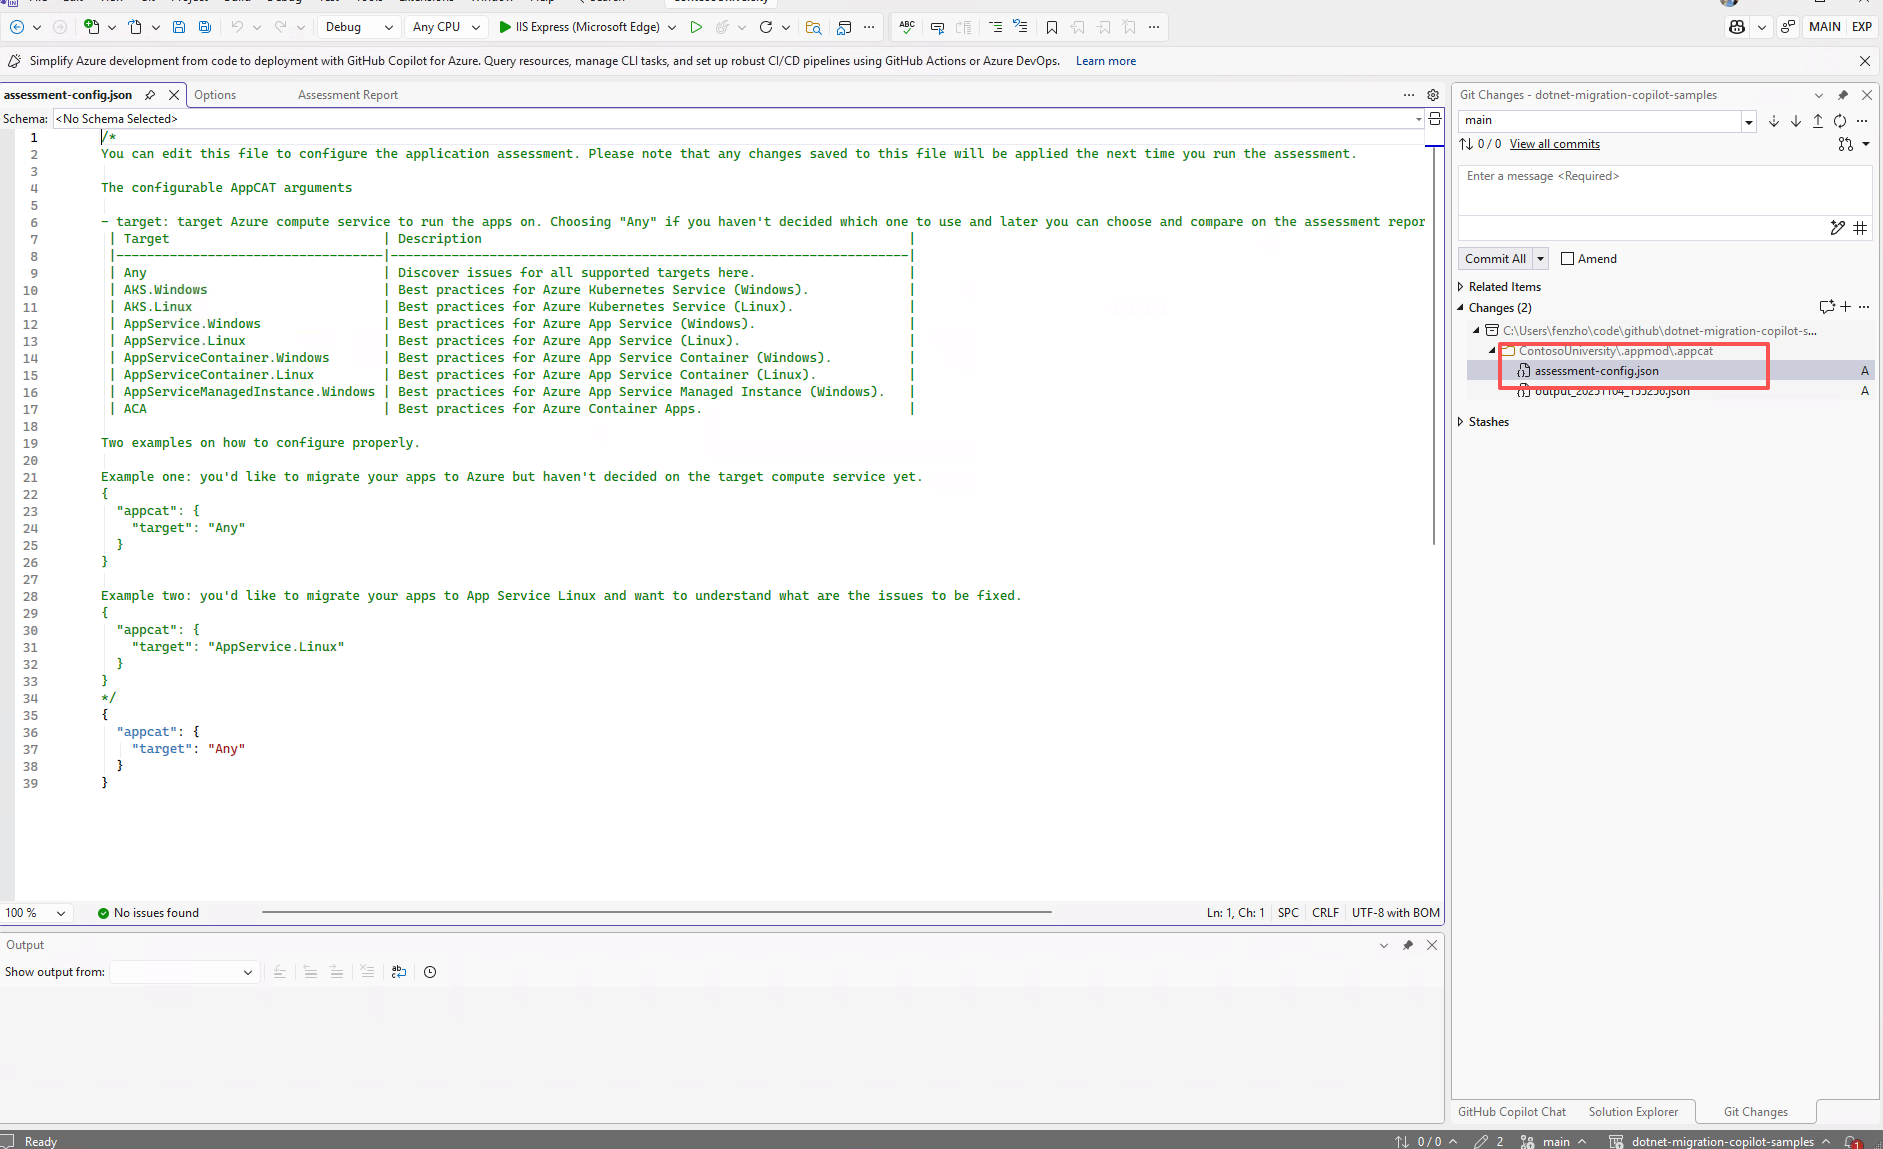Viewport: 1883px width, 1149px height.
Task: Switch to the Assessment Report tab
Action: click(348, 95)
